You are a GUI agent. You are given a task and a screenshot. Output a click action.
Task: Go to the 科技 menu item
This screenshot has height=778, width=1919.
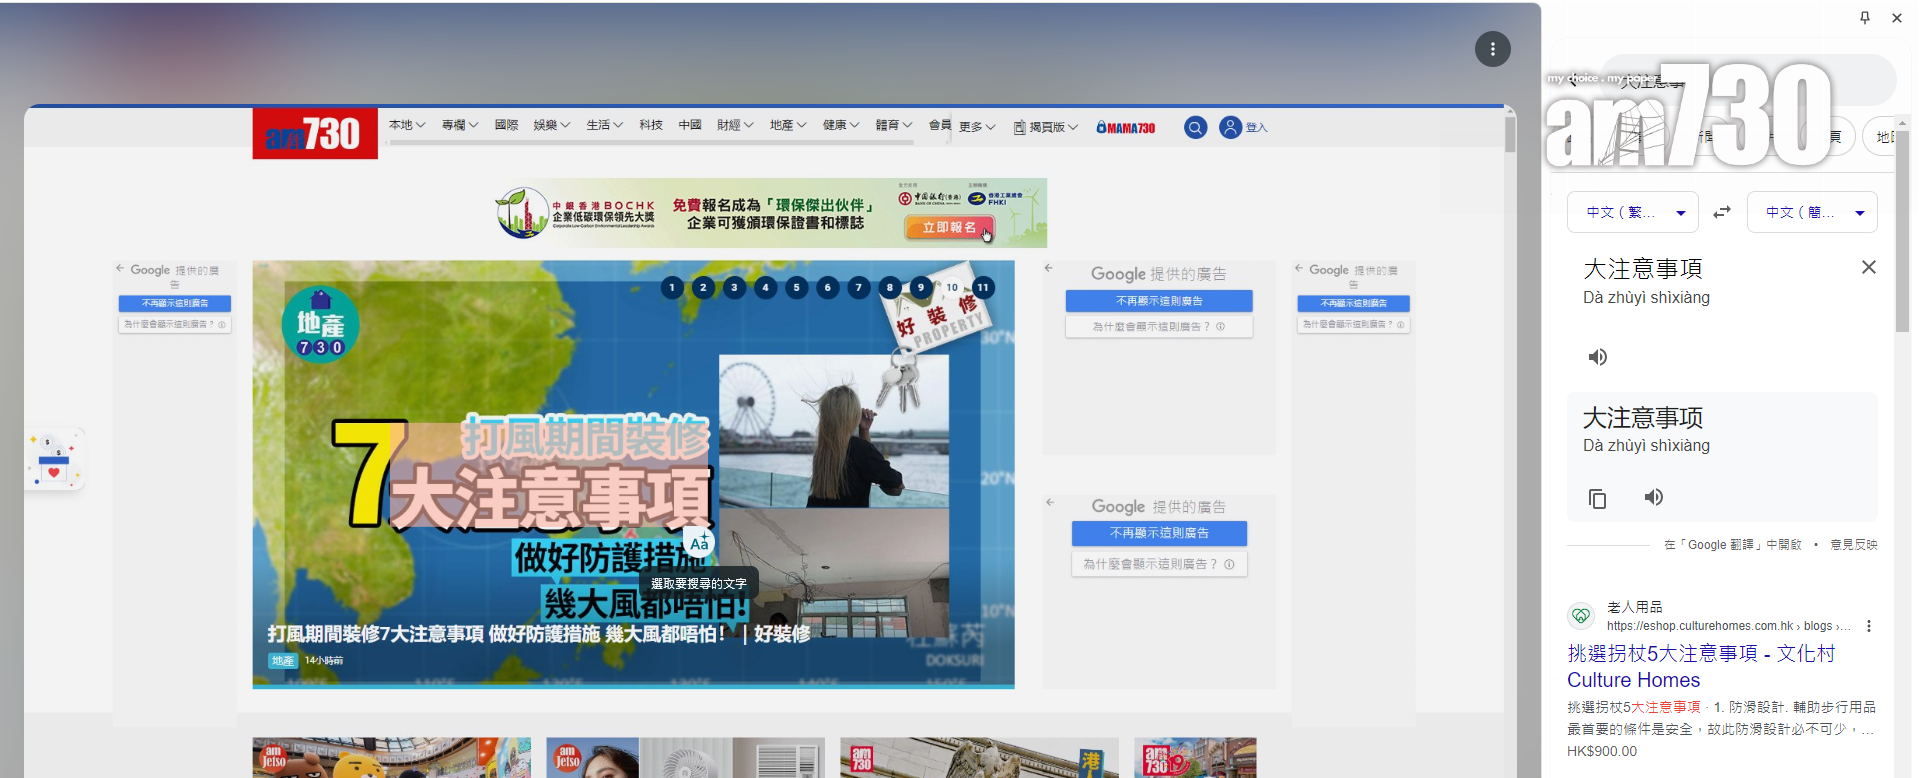[x=651, y=125]
